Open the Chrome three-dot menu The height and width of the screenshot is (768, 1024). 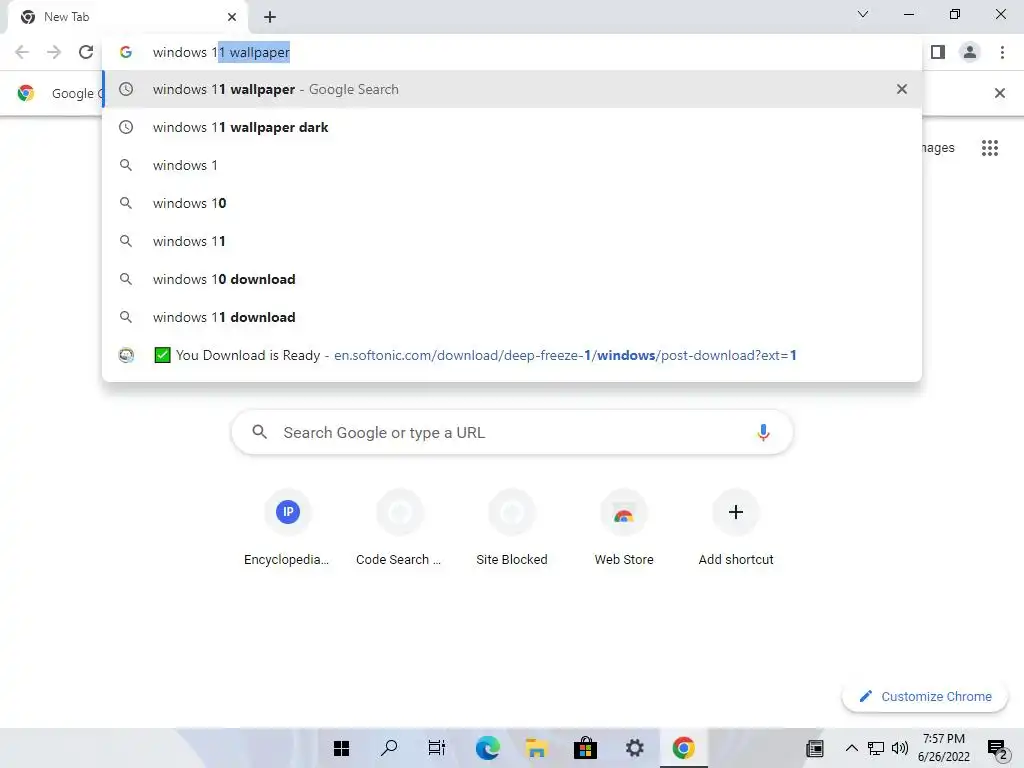coord(1002,52)
